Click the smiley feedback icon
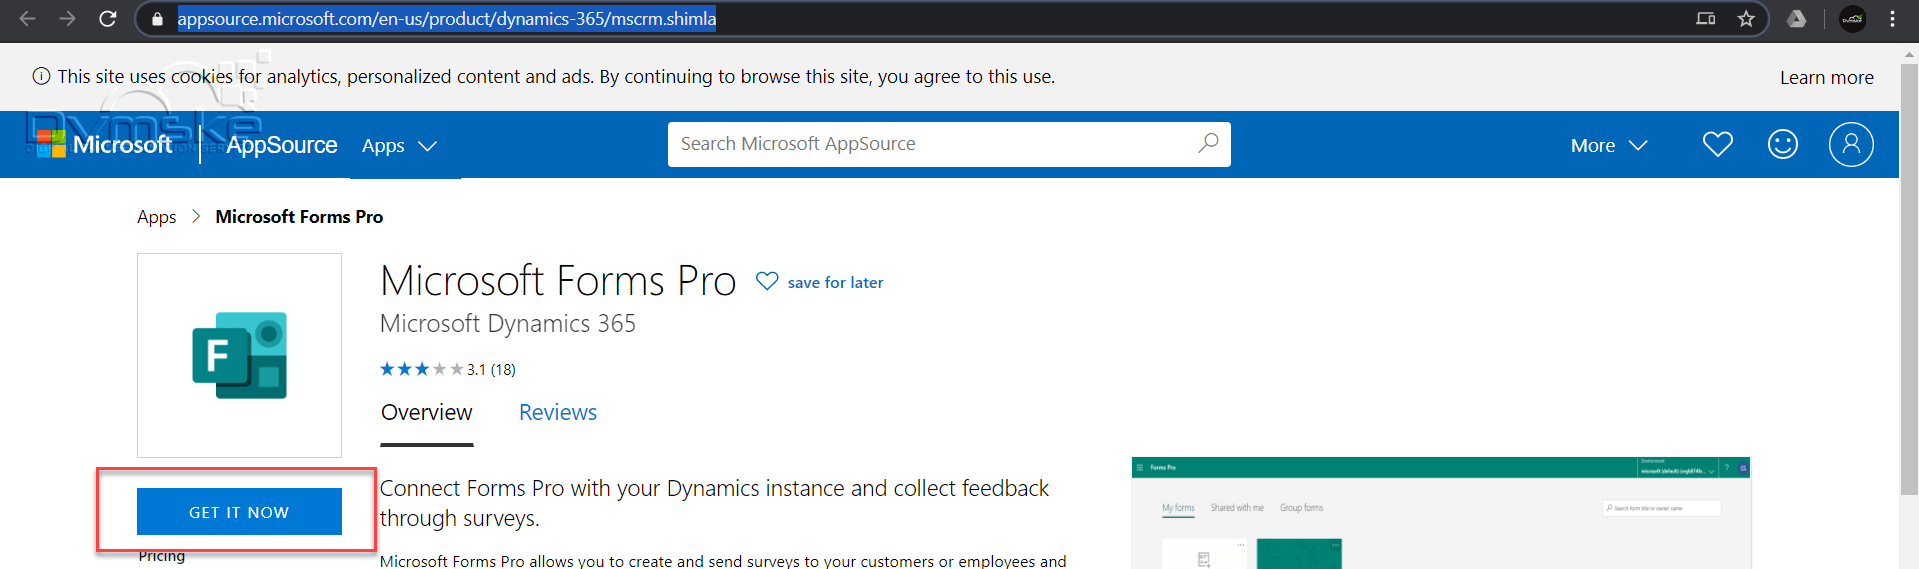Image resolution: width=1919 pixels, height=569 pixels. tap(1782, 145)
